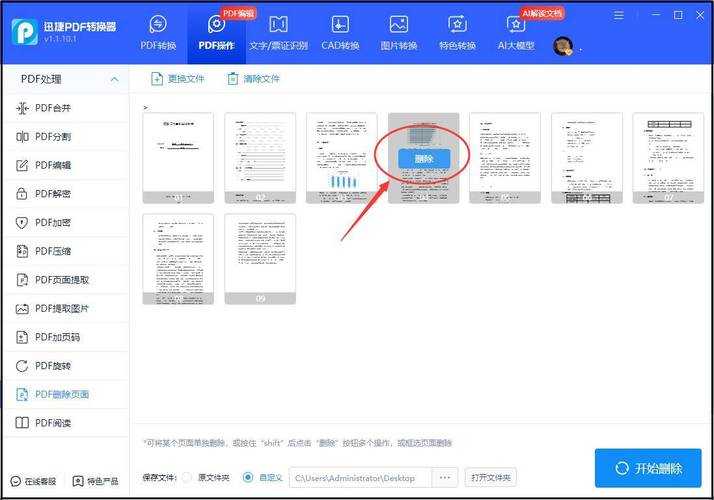
Task: Click the 迅捷PDF转换器 logo
Action: pyautogui.click(x=25, y=32)
